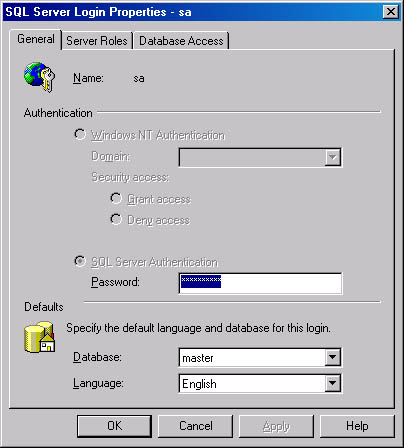Click the database cylinders defaults icon

click(x=40, y=337)
